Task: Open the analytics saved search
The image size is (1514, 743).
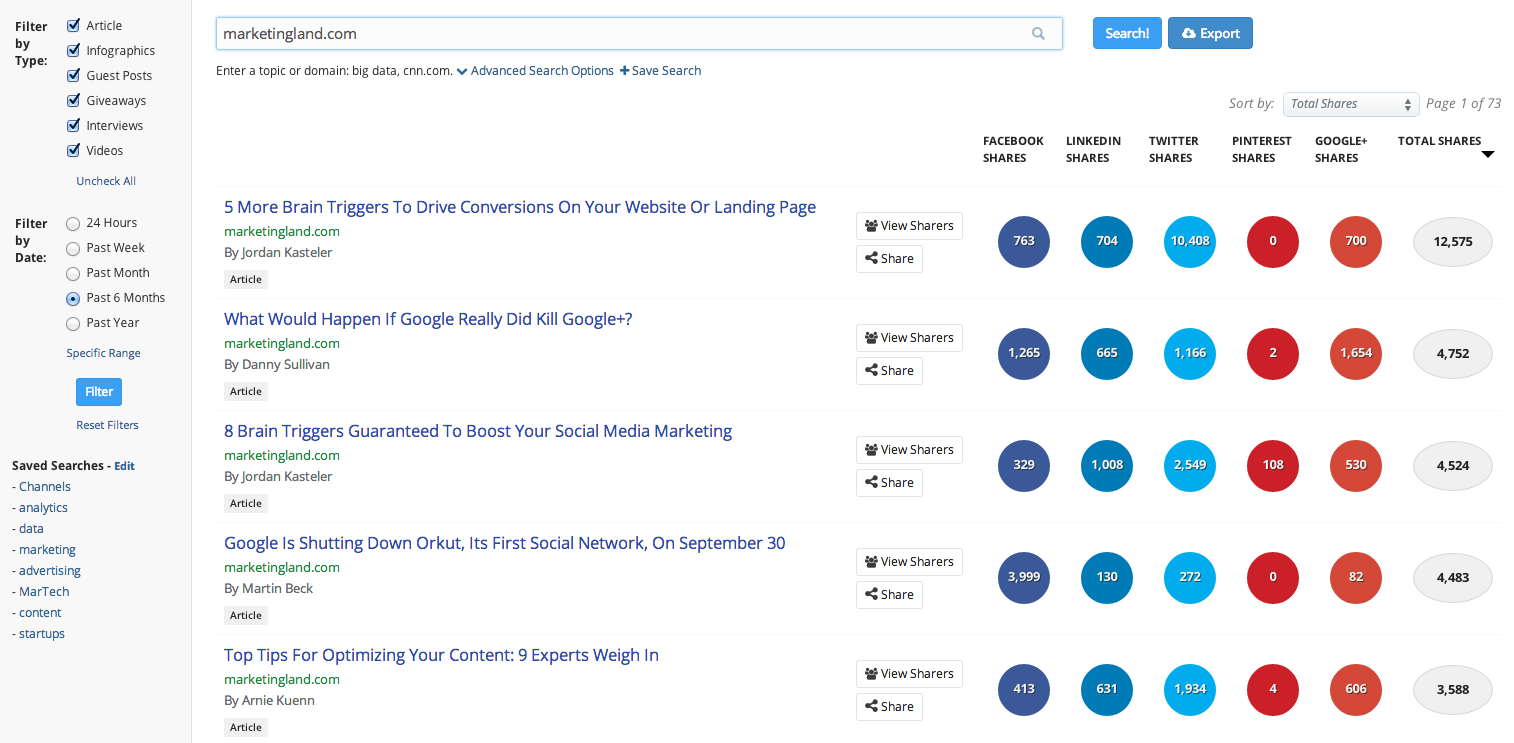Action: click(x=43, y=508)
